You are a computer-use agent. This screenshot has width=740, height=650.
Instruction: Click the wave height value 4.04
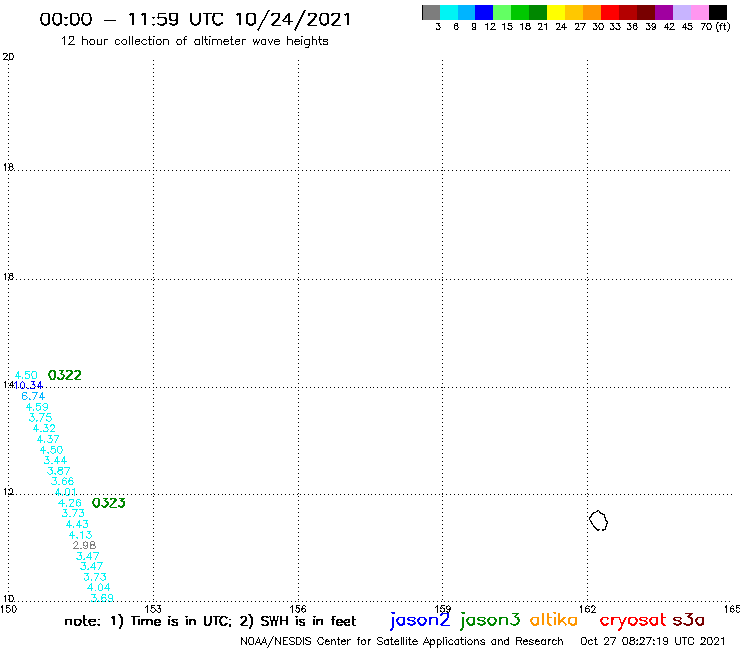[x=99, y=588]
